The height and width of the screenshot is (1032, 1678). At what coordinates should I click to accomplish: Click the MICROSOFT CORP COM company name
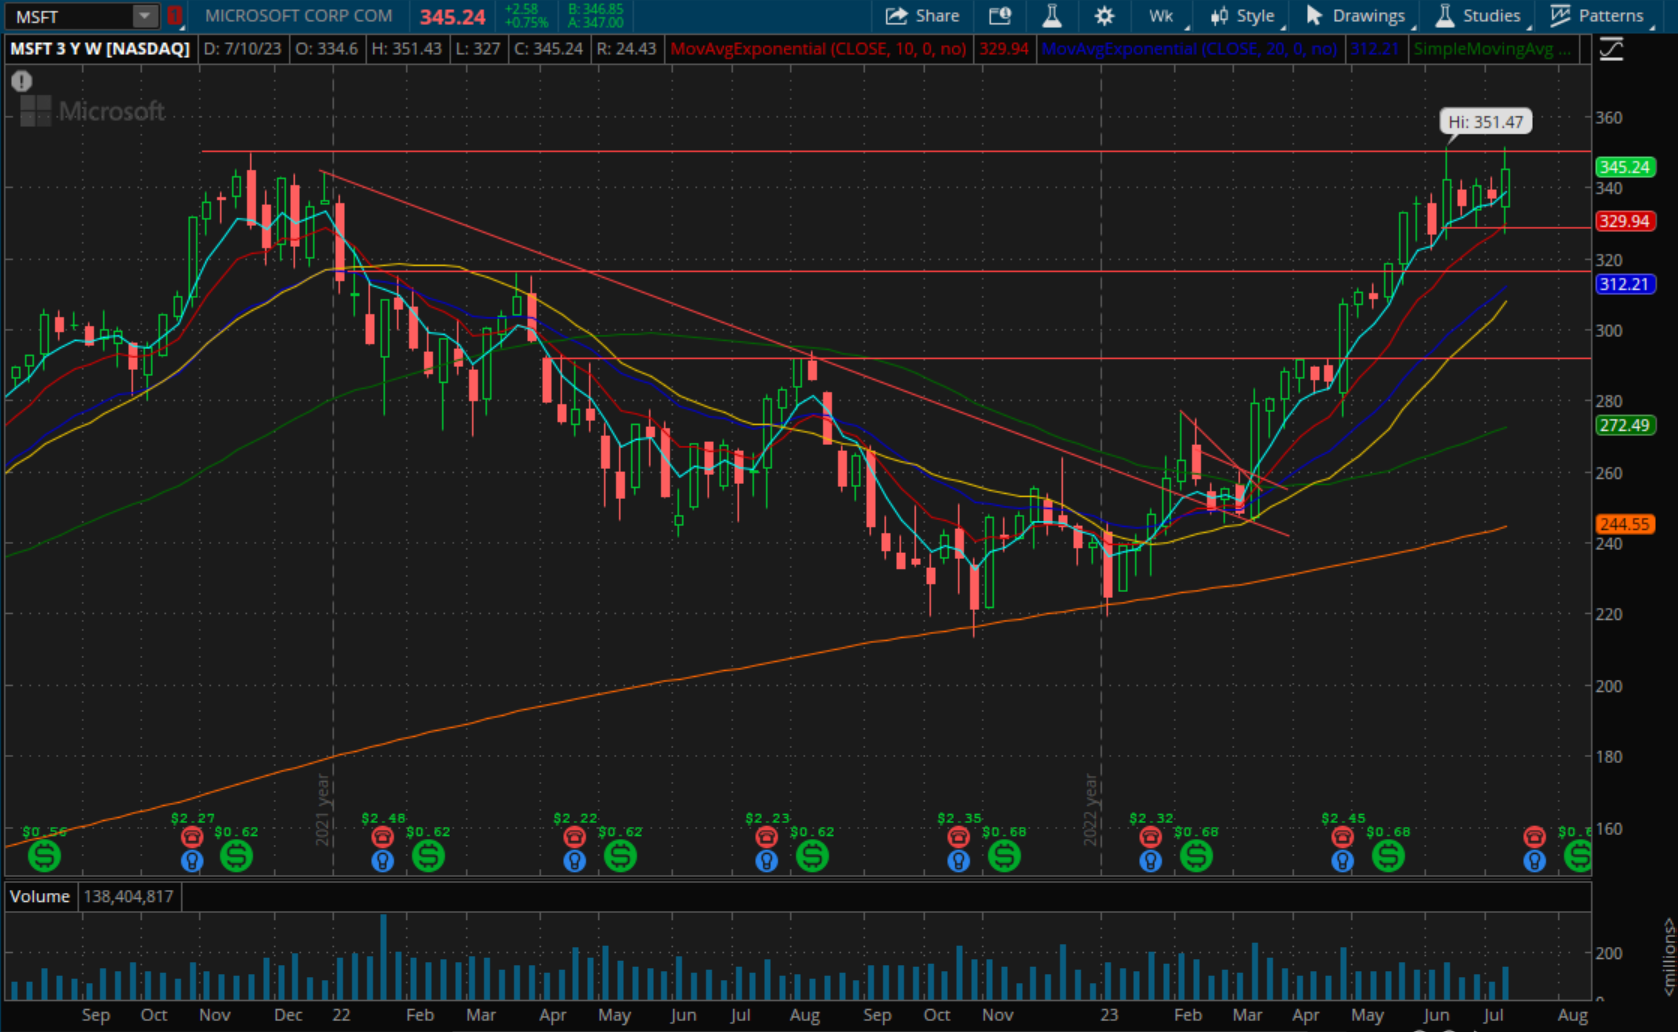click(298, 16)
